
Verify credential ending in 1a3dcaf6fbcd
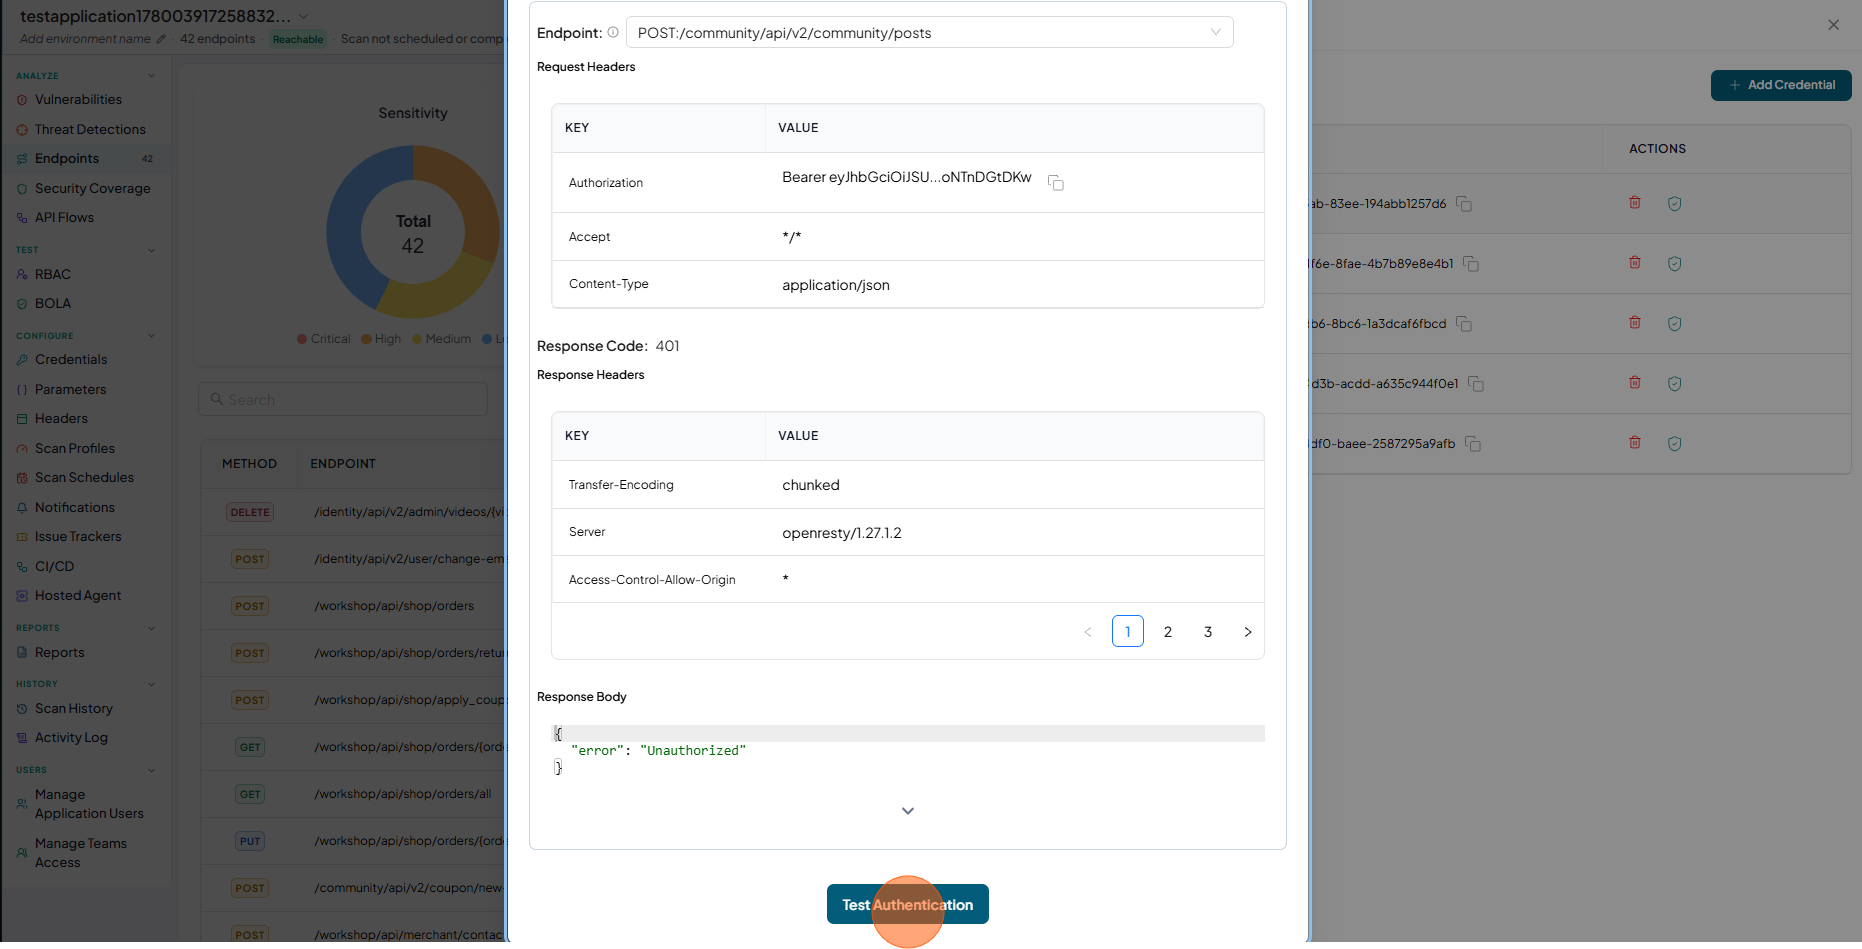click(1675, 323)
